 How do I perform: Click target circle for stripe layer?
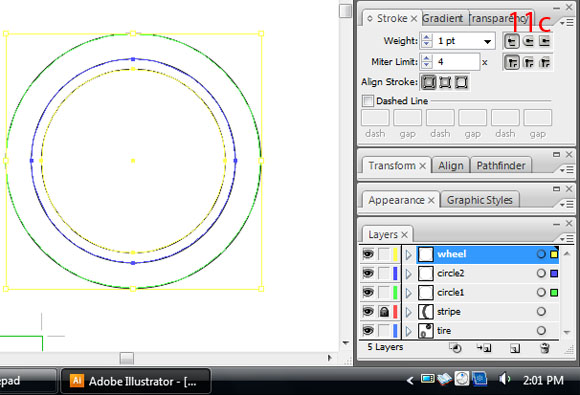[x=541, y=311]
